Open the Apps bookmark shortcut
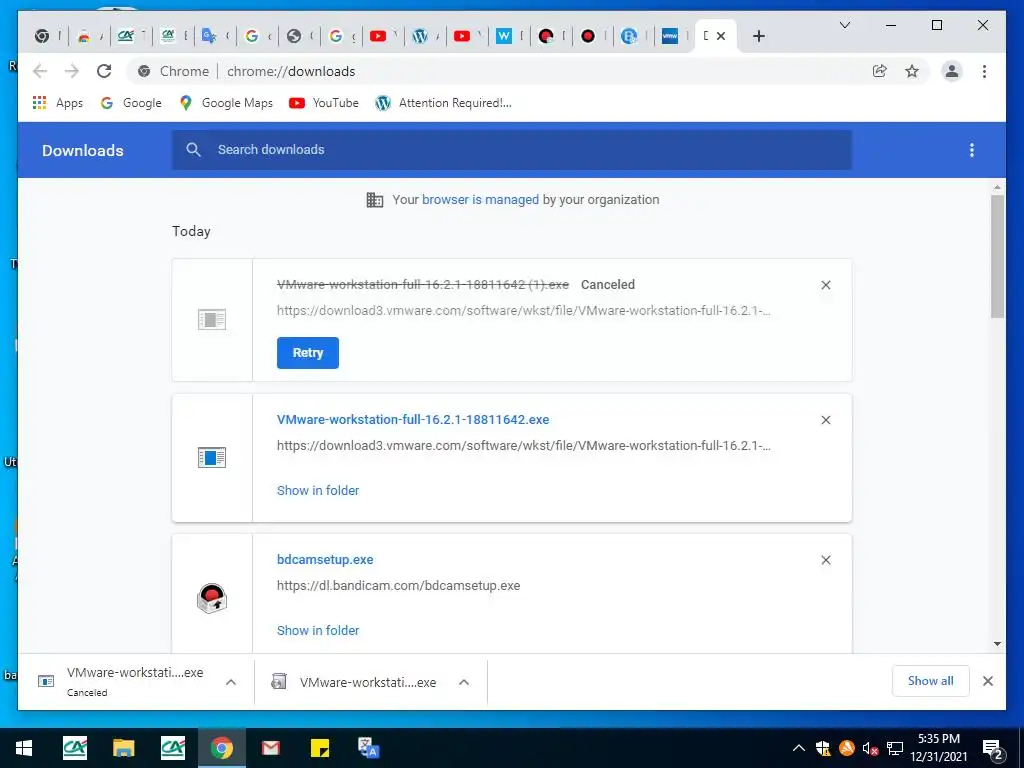 tap(57, 103)
